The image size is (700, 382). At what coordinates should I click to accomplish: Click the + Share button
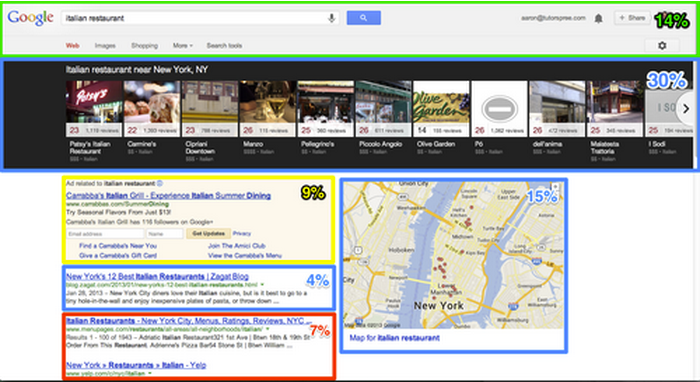coord(632,18)
